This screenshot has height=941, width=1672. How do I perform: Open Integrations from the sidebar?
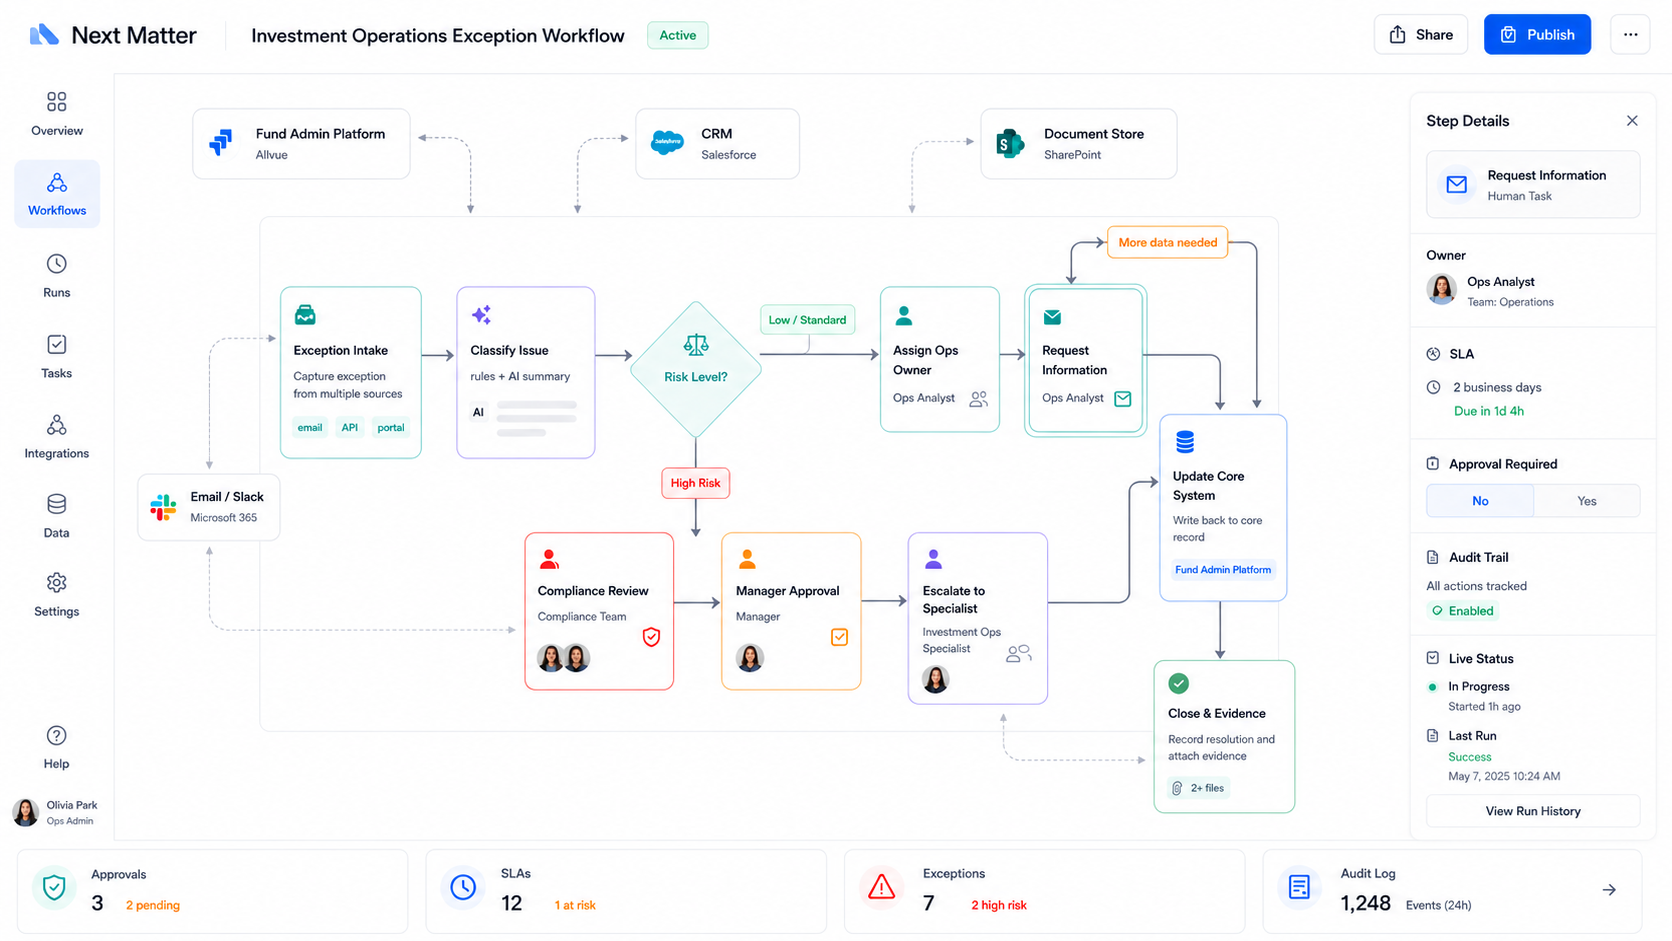(x=57, y=436)
